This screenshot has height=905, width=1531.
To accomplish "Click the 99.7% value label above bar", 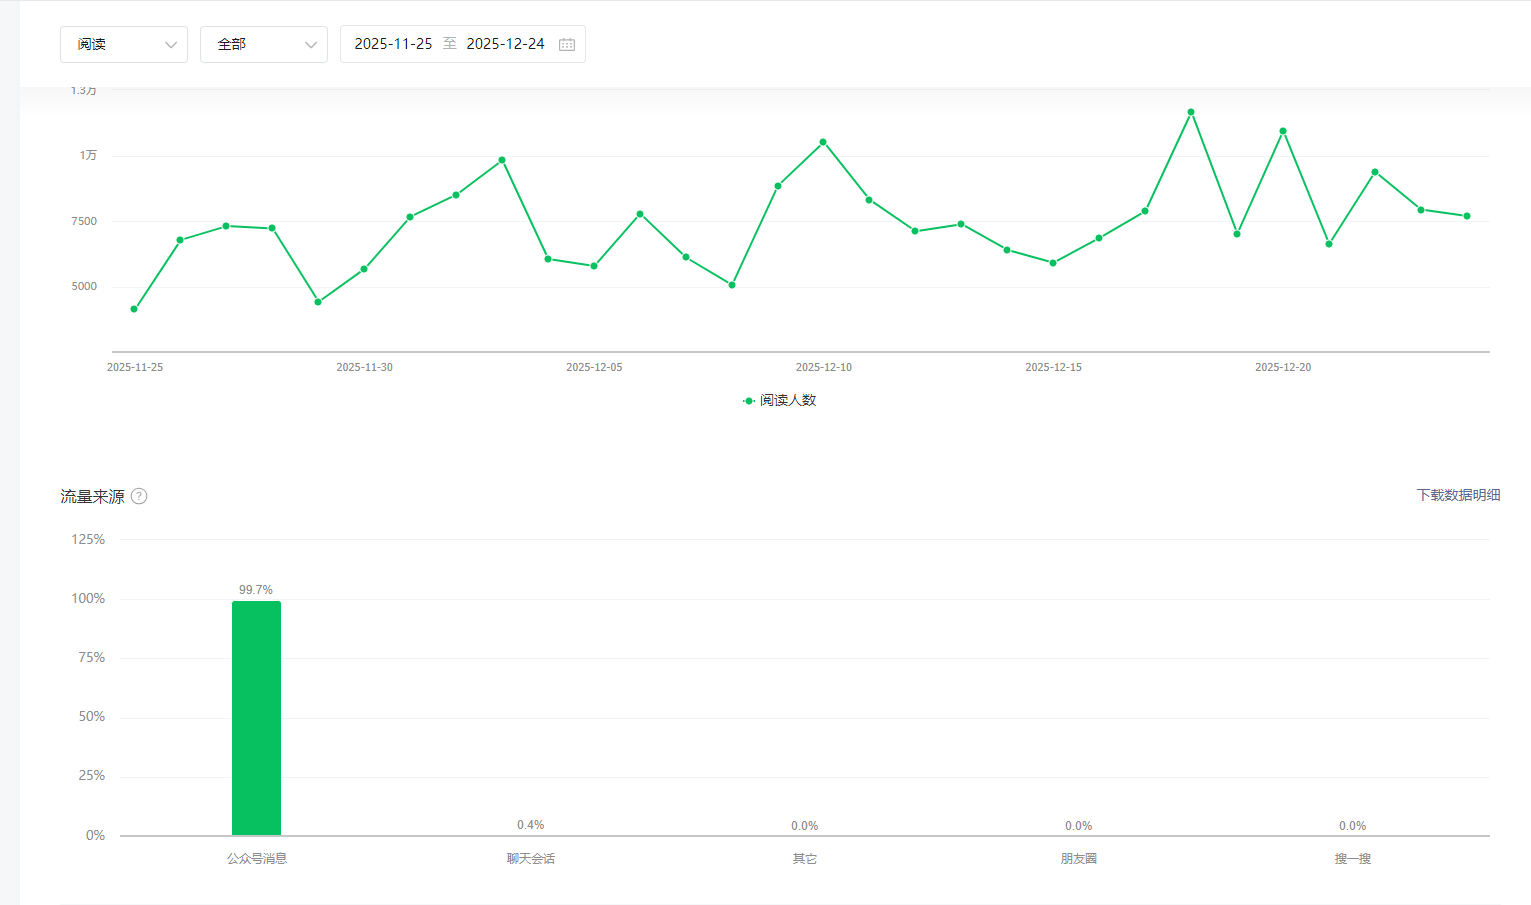I will tap(256, 590).
